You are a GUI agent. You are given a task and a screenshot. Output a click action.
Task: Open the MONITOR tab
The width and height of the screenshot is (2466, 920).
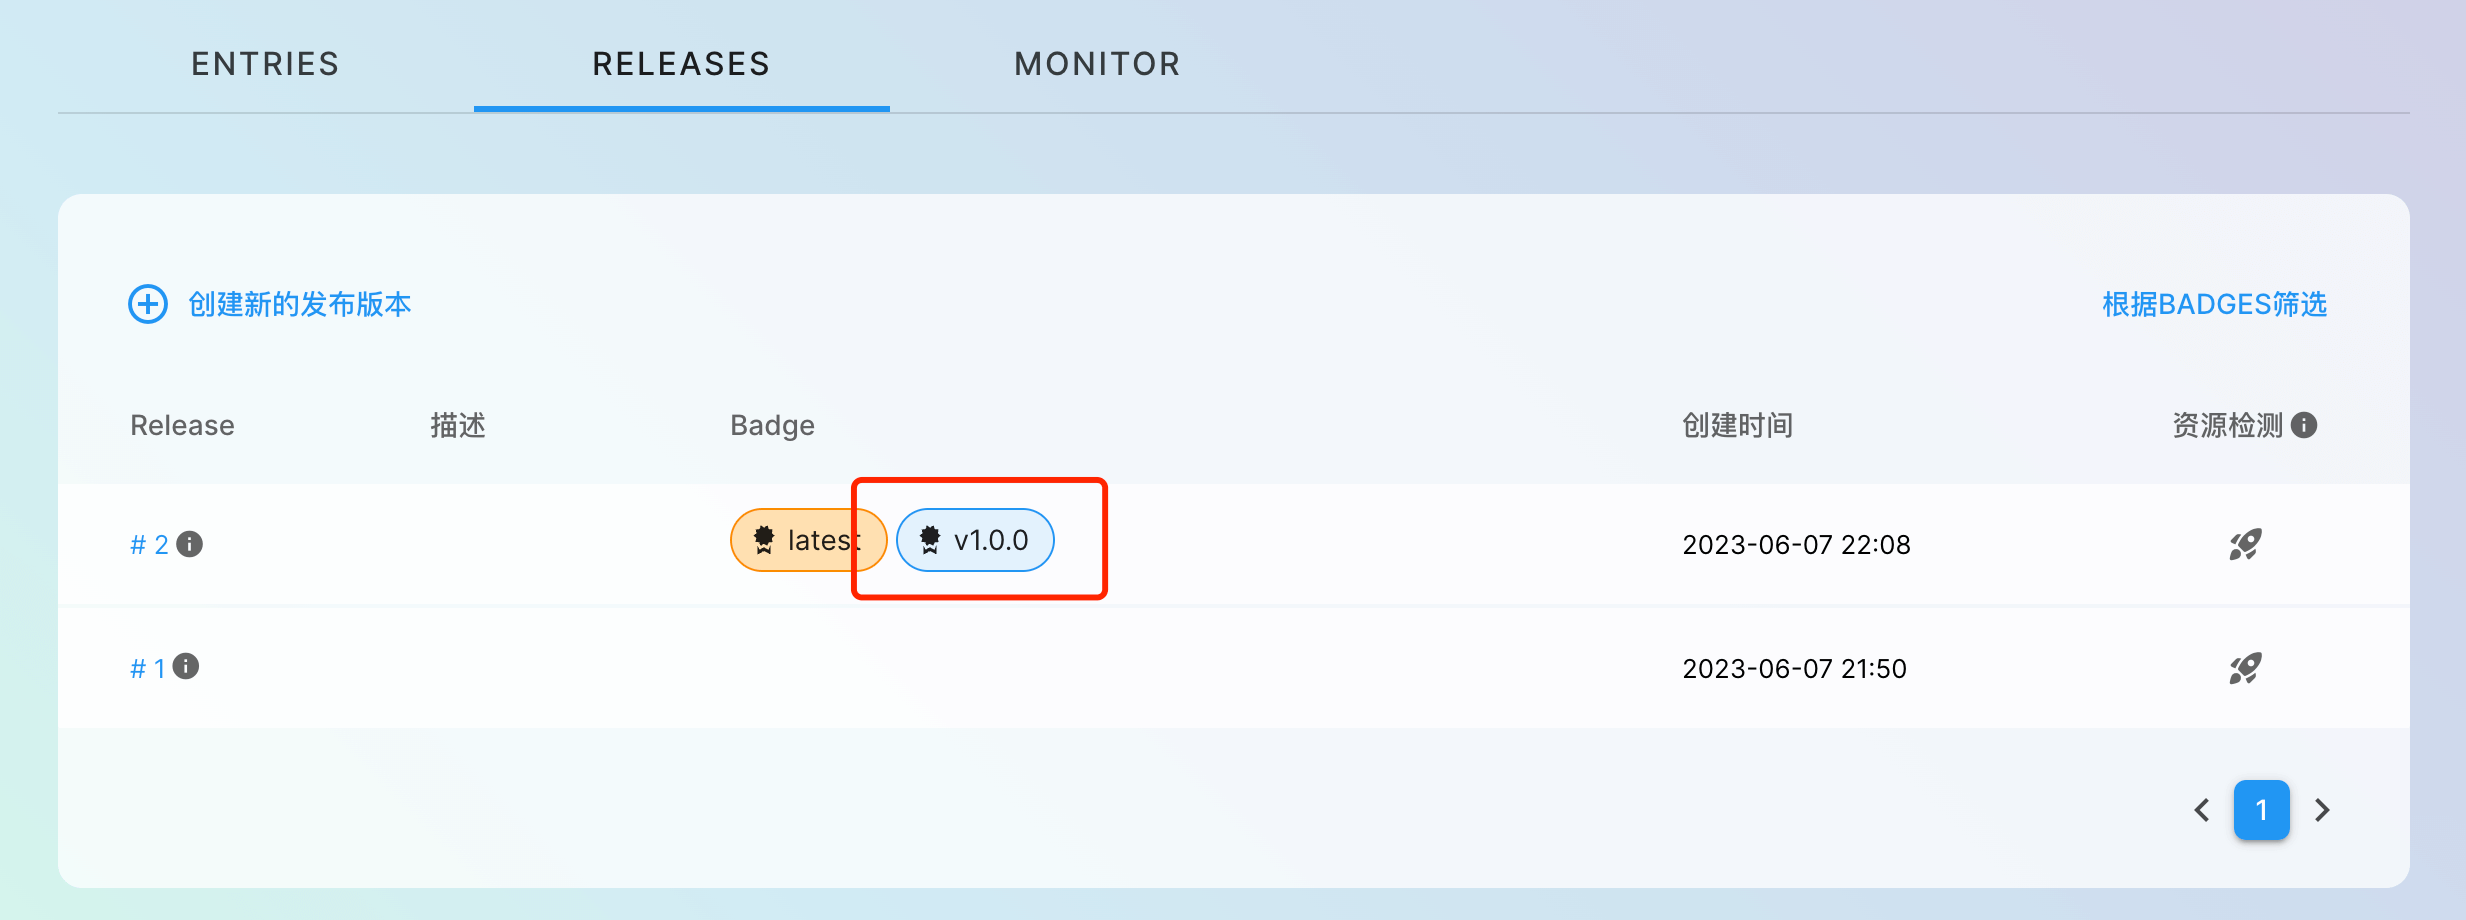[1097, 64]
